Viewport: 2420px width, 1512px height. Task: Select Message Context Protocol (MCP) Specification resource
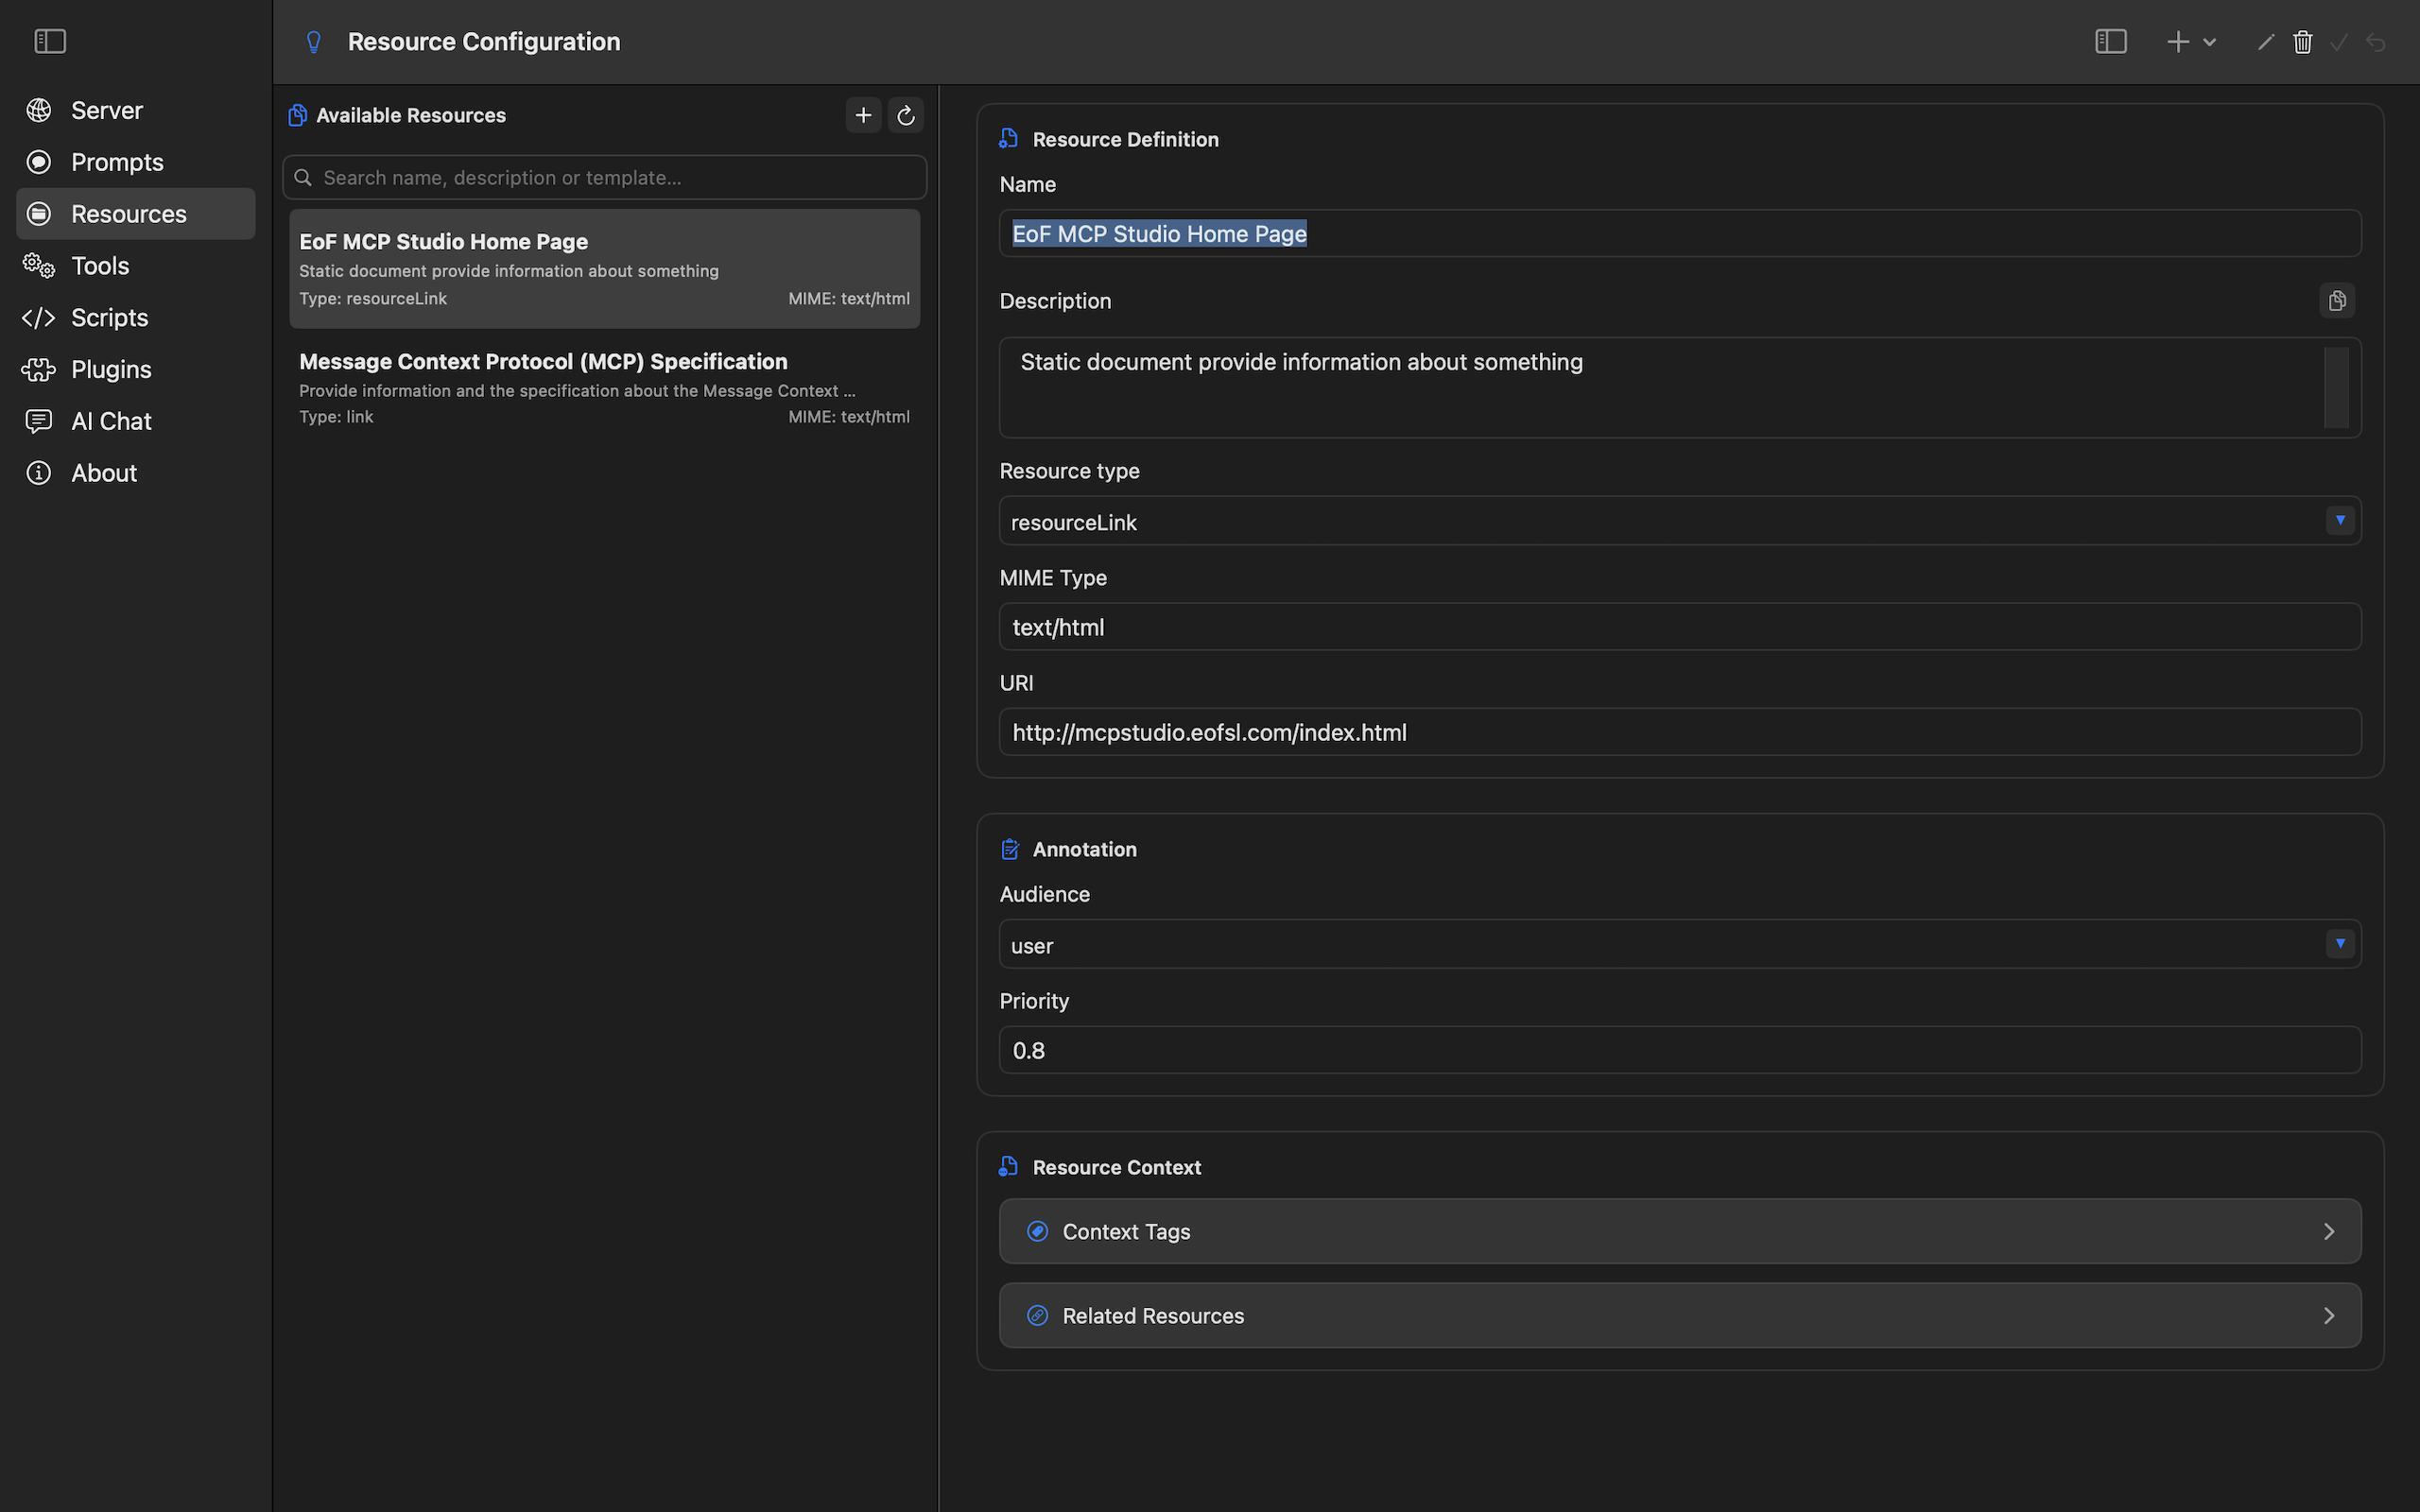click(x=605, y=388)
